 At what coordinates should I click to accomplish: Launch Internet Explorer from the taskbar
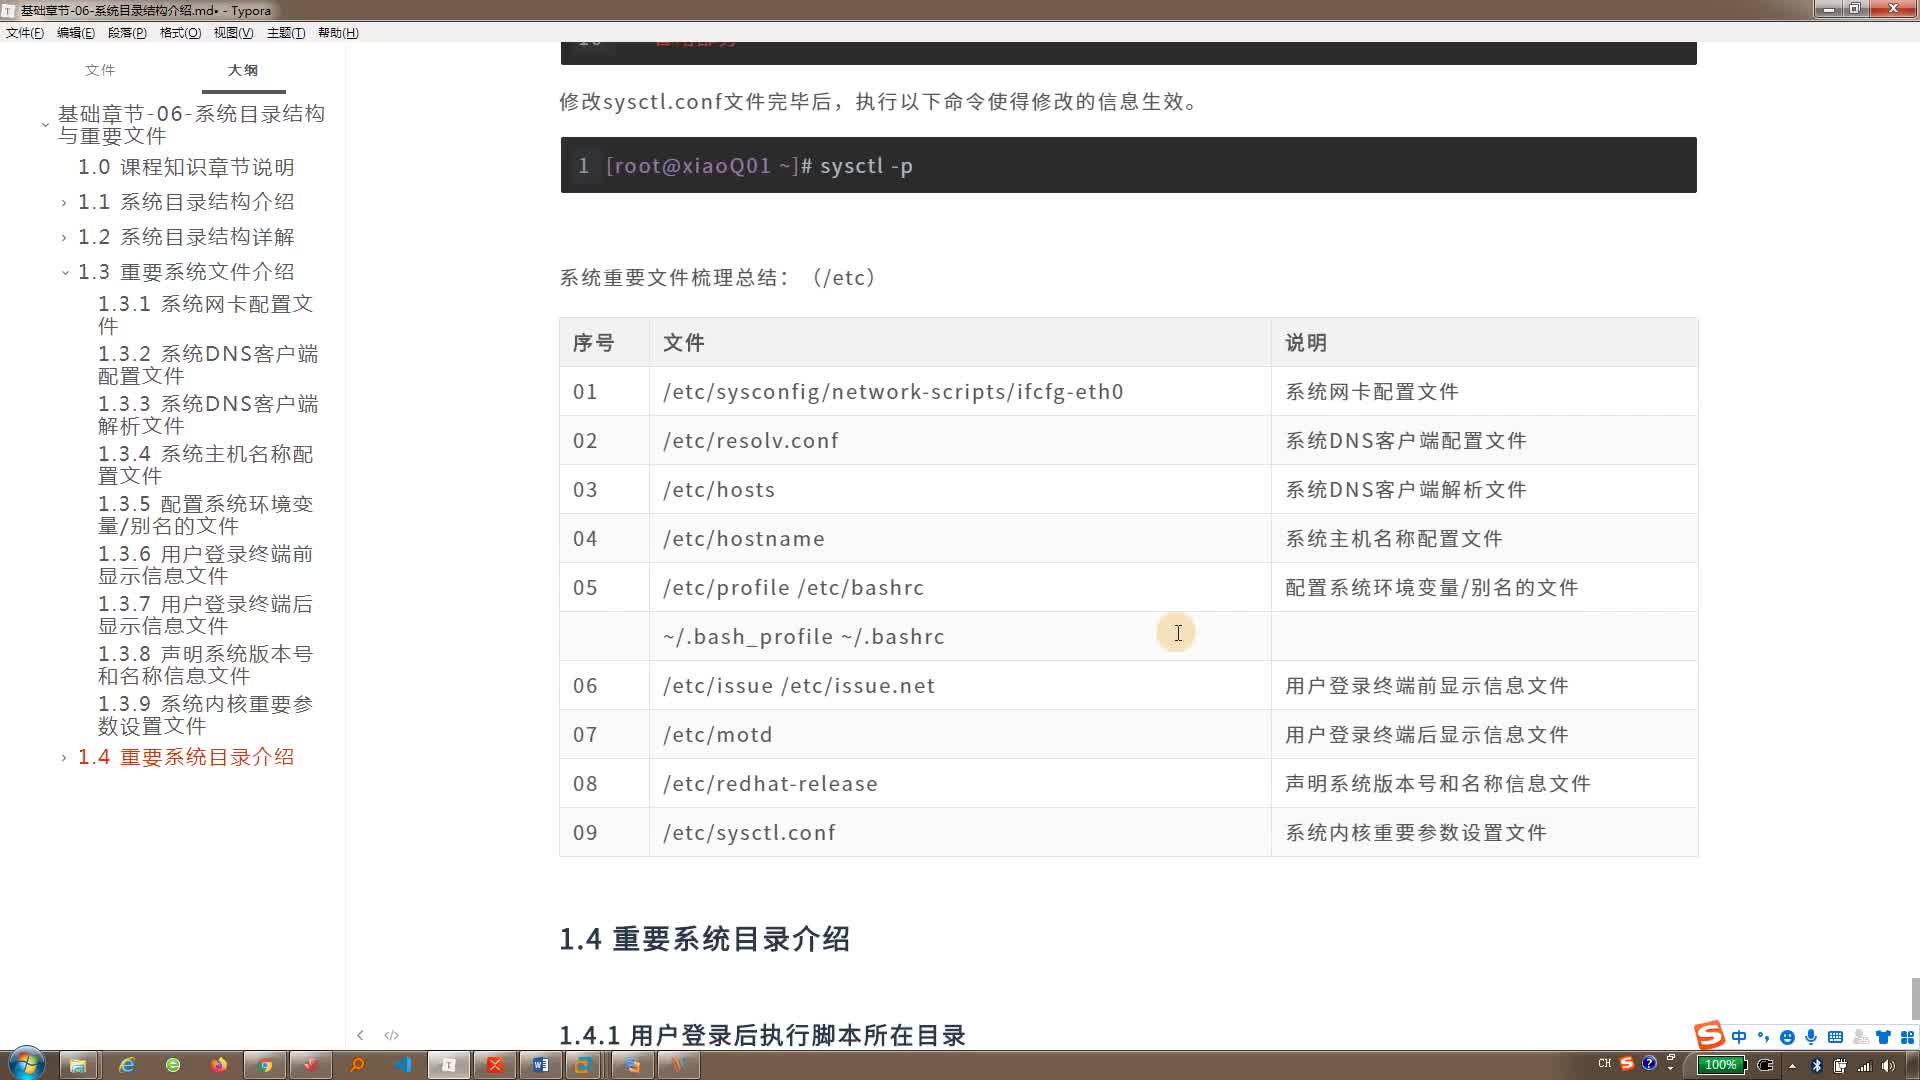pyautogui.click(x=127, y=1065)
